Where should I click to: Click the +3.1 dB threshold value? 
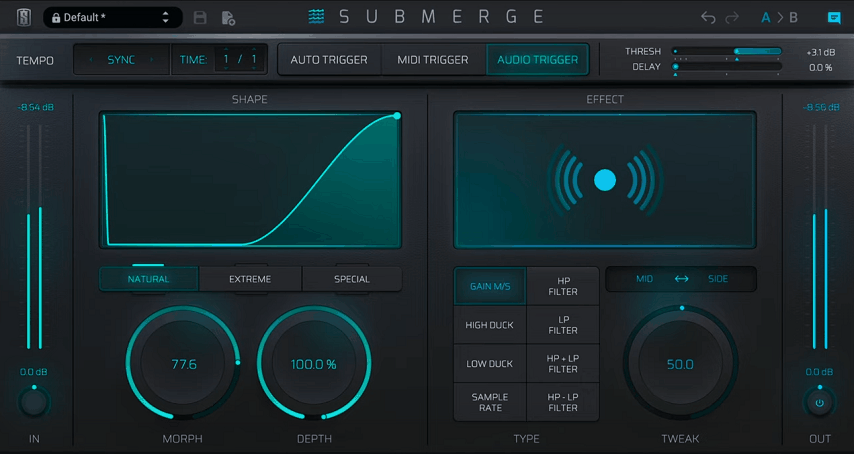coord(821,53)
